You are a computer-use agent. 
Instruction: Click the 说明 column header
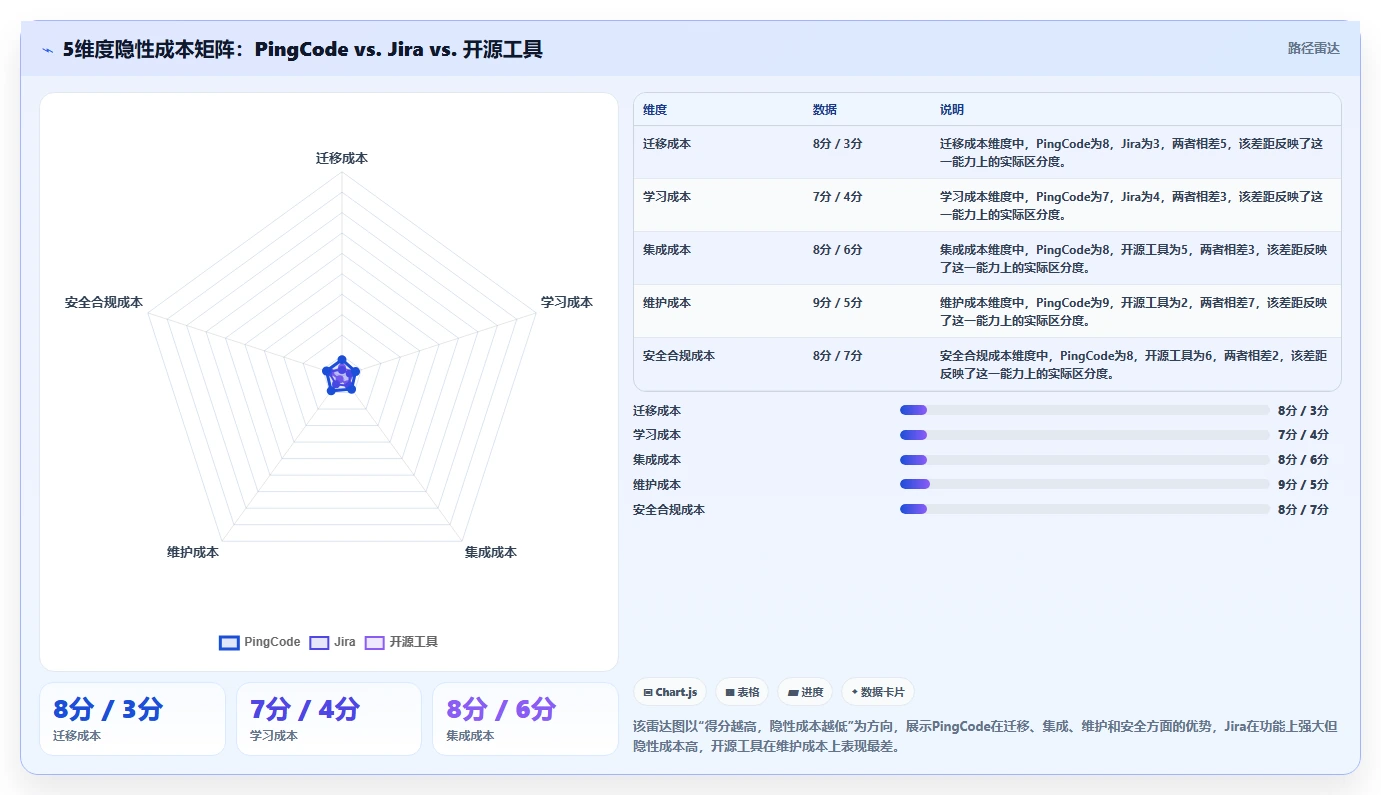tap(952, 110)
